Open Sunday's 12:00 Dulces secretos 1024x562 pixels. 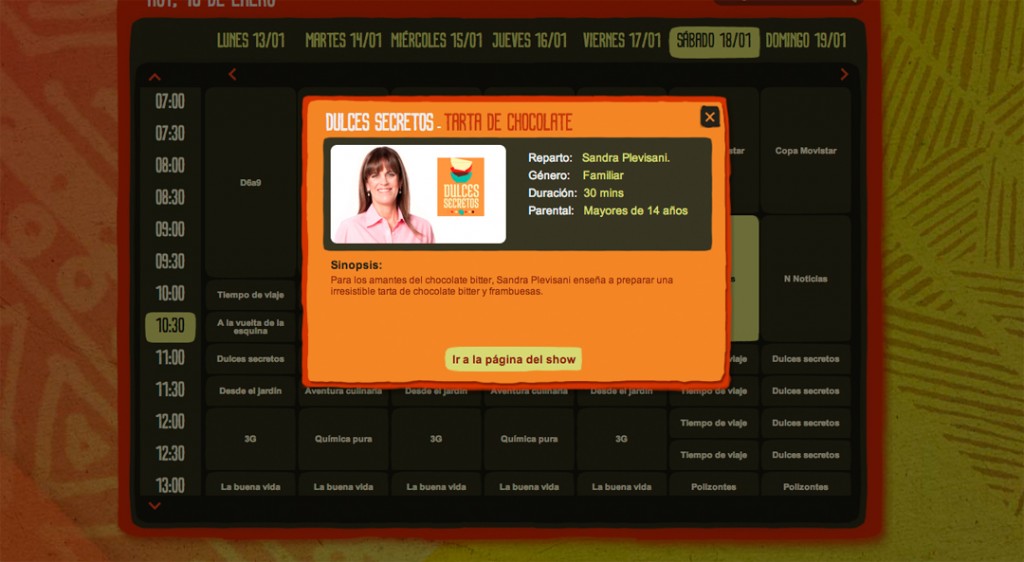coord(806,423)
